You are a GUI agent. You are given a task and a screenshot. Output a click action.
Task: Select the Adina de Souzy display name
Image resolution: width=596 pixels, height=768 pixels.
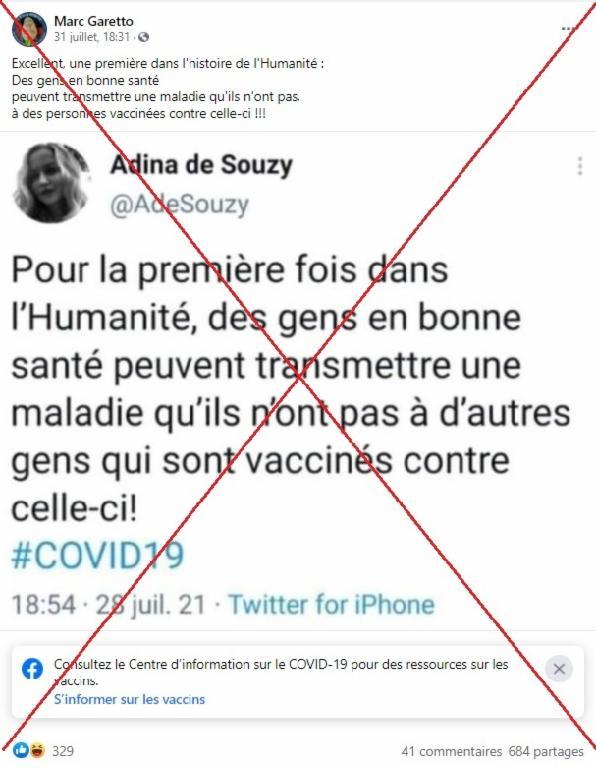coord(201,165)
